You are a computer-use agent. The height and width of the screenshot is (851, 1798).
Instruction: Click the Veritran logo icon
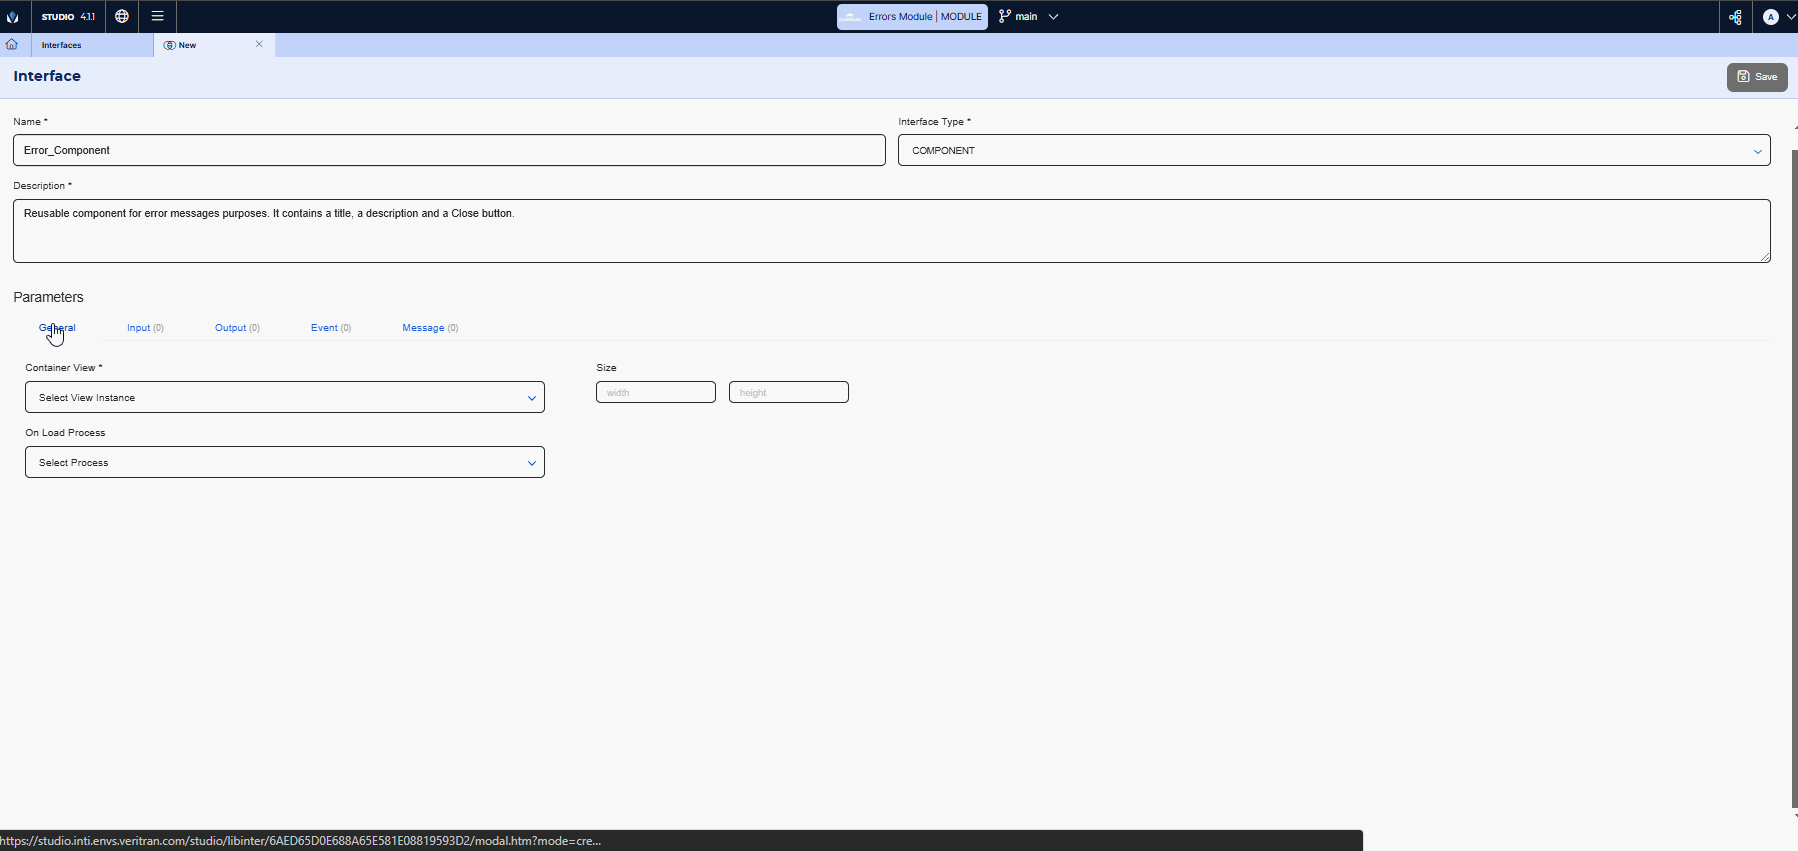tap(13, 16)
